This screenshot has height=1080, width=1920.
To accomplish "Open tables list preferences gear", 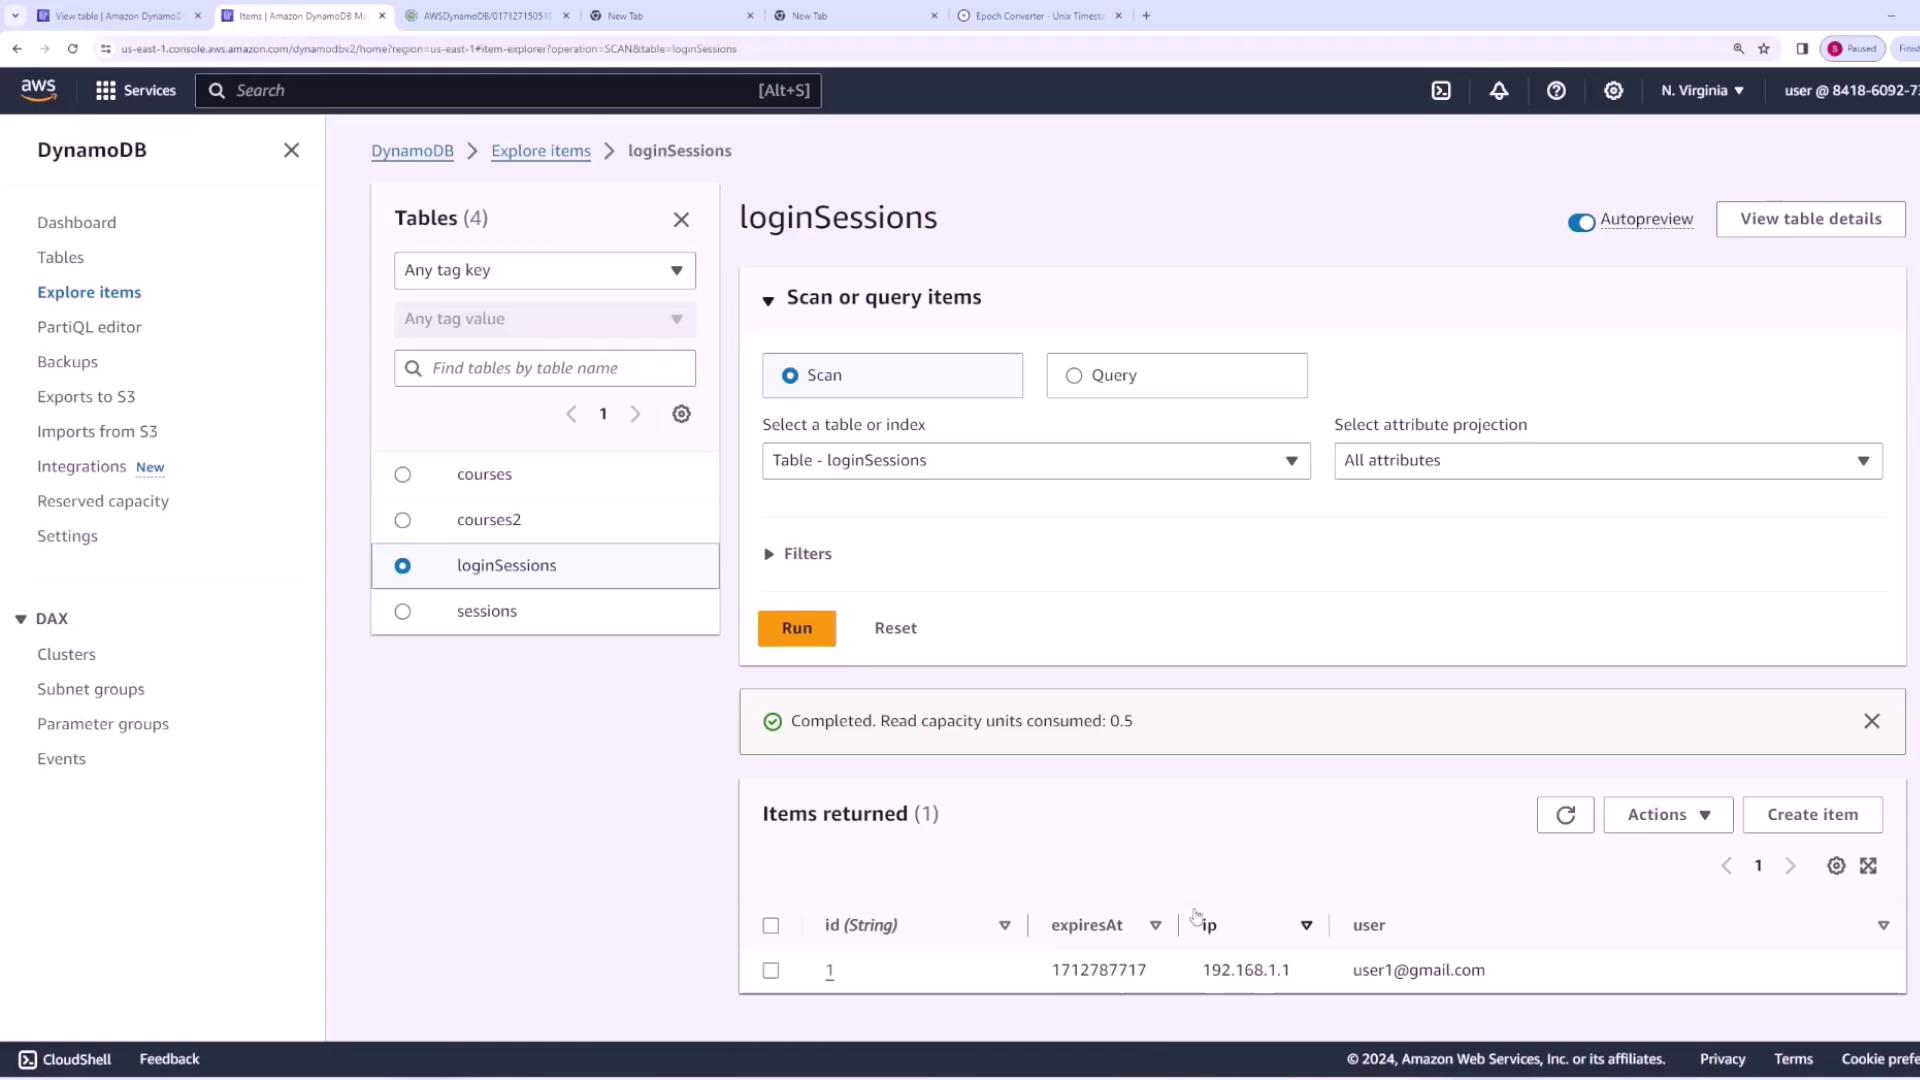I will (681, 414).
